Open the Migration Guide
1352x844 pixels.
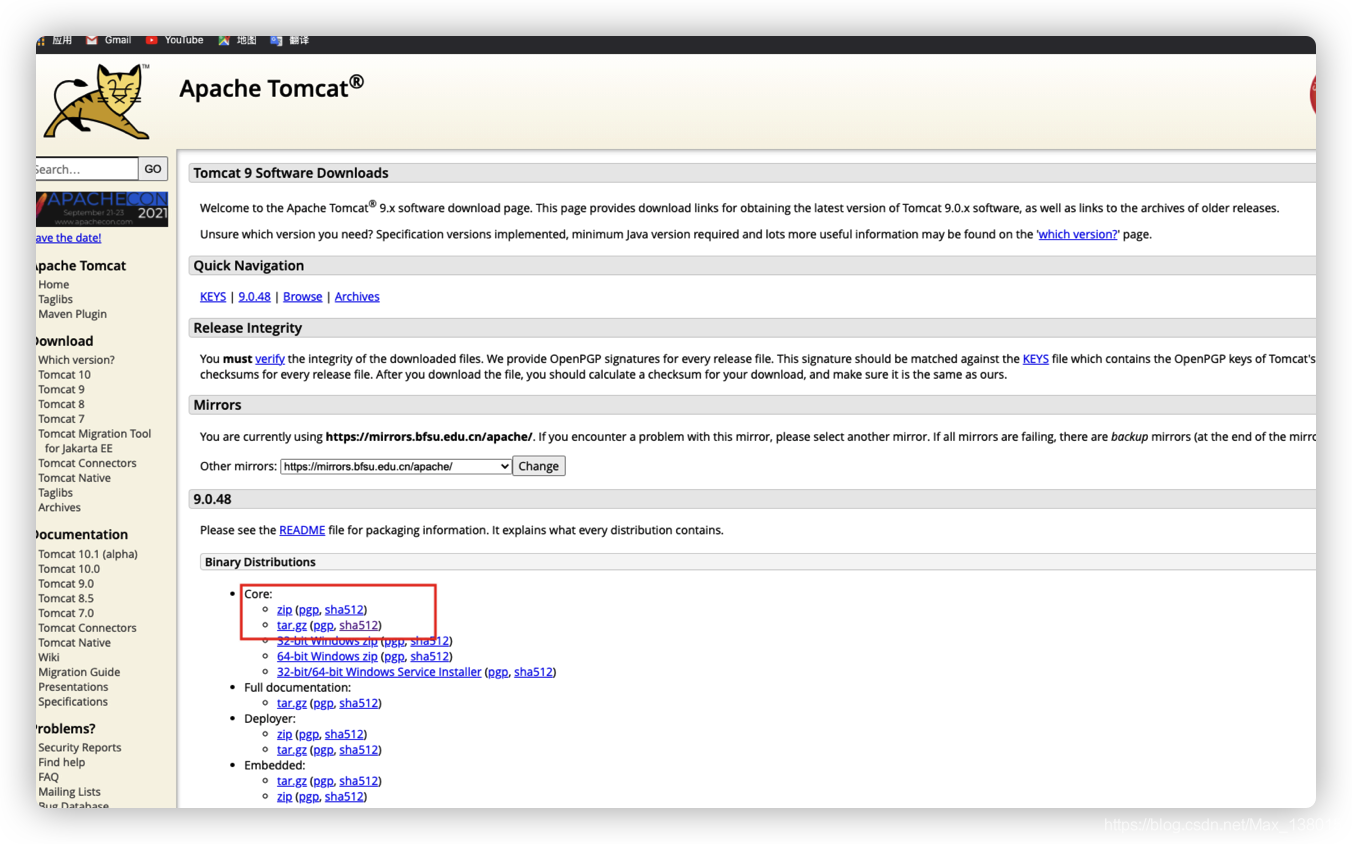click(x=79, y=672)
